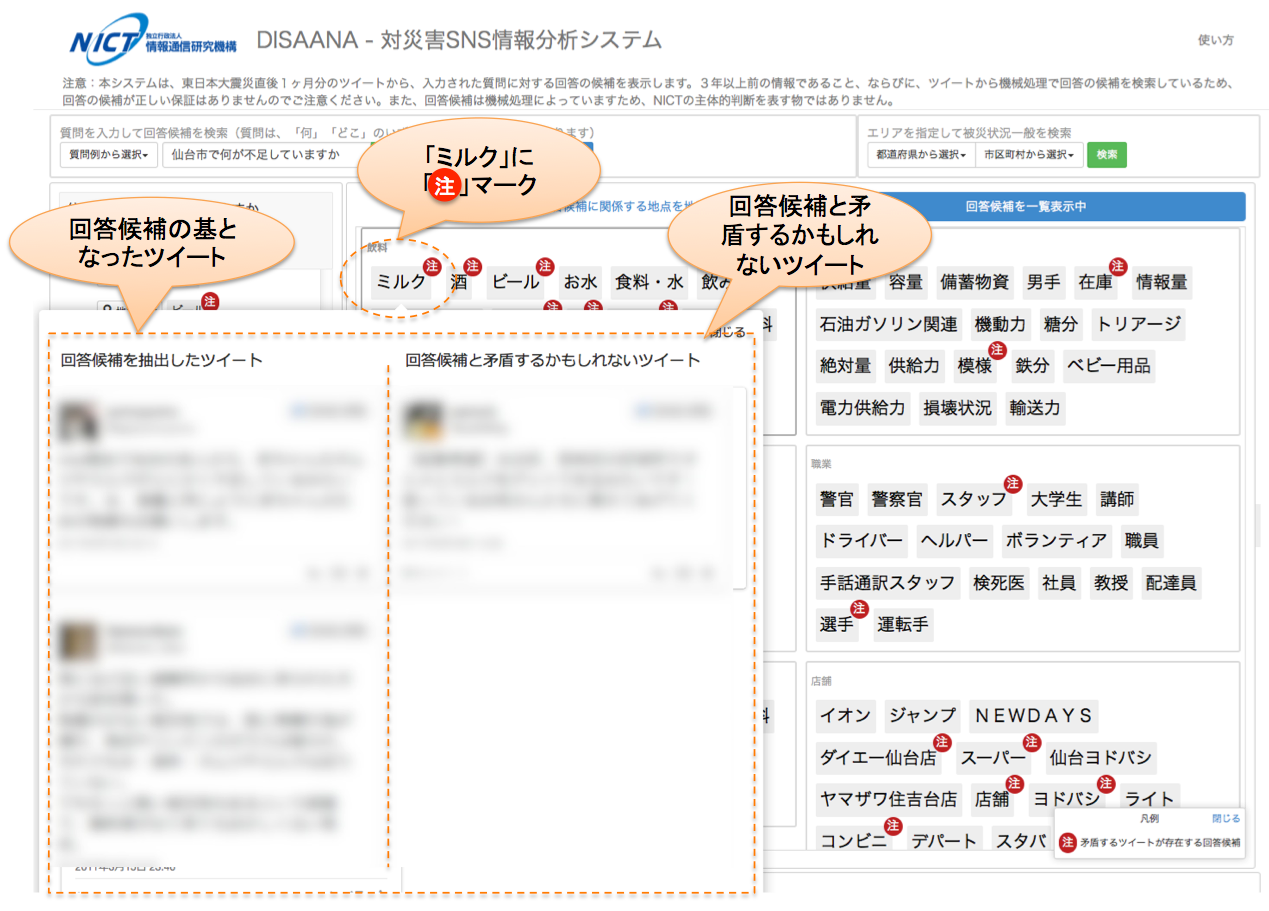Click the ヘルパー tag

click(954, 541)
